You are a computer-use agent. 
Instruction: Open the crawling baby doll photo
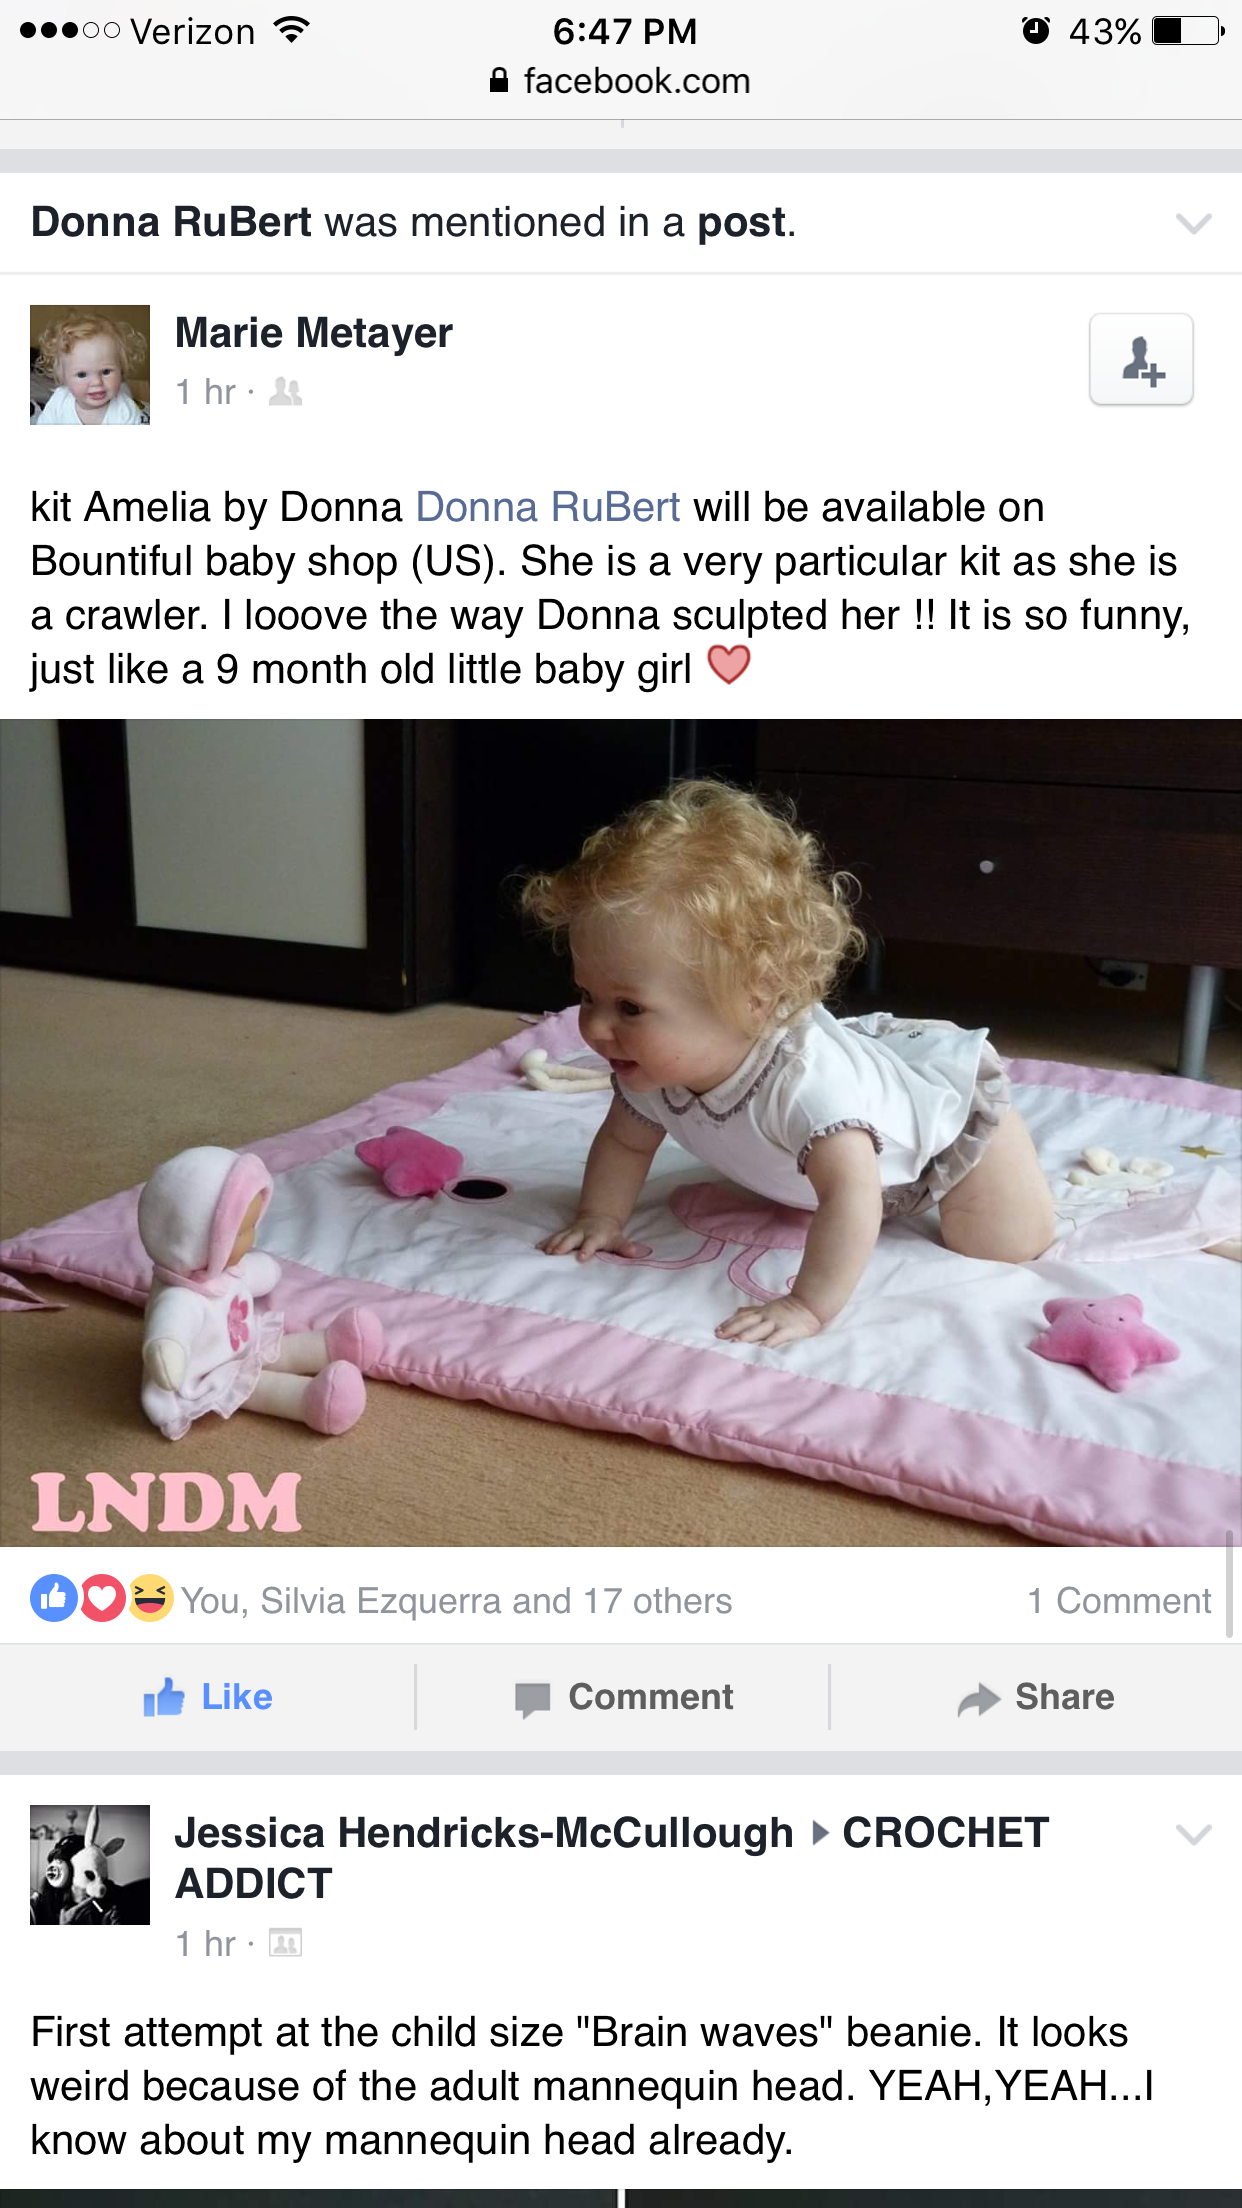point(621,1133)
